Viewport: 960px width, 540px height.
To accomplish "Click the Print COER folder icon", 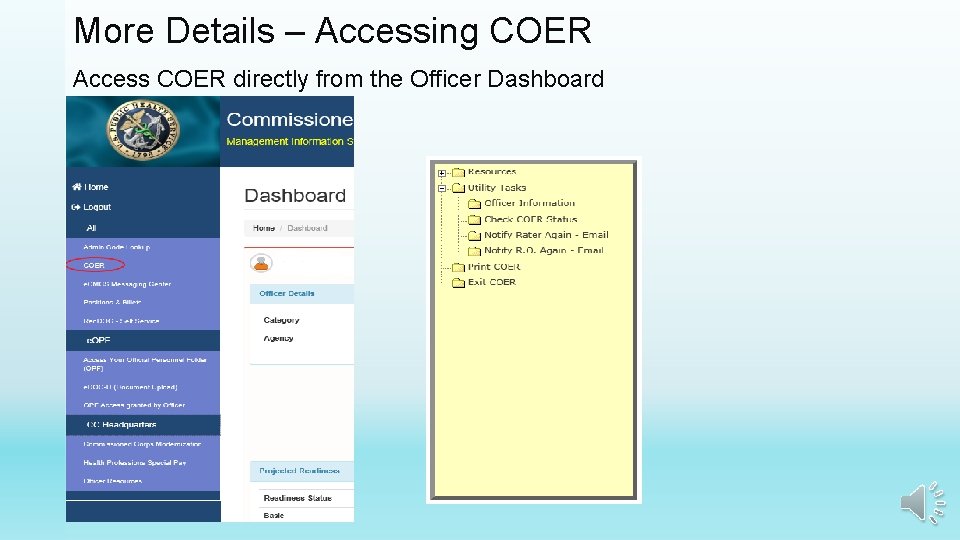I will click(x=459, y=267).
